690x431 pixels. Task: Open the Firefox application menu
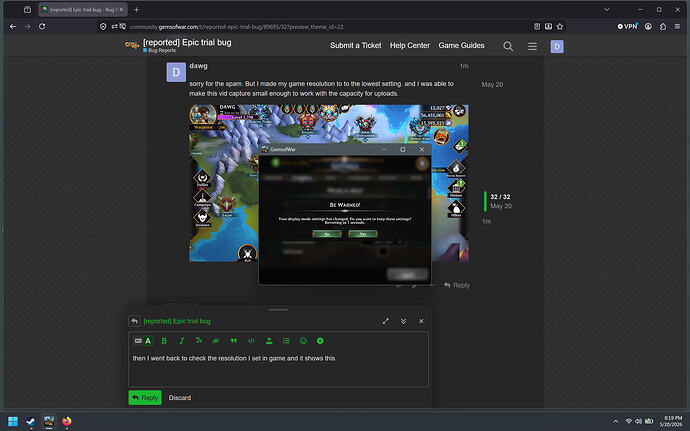coord(677,26)
